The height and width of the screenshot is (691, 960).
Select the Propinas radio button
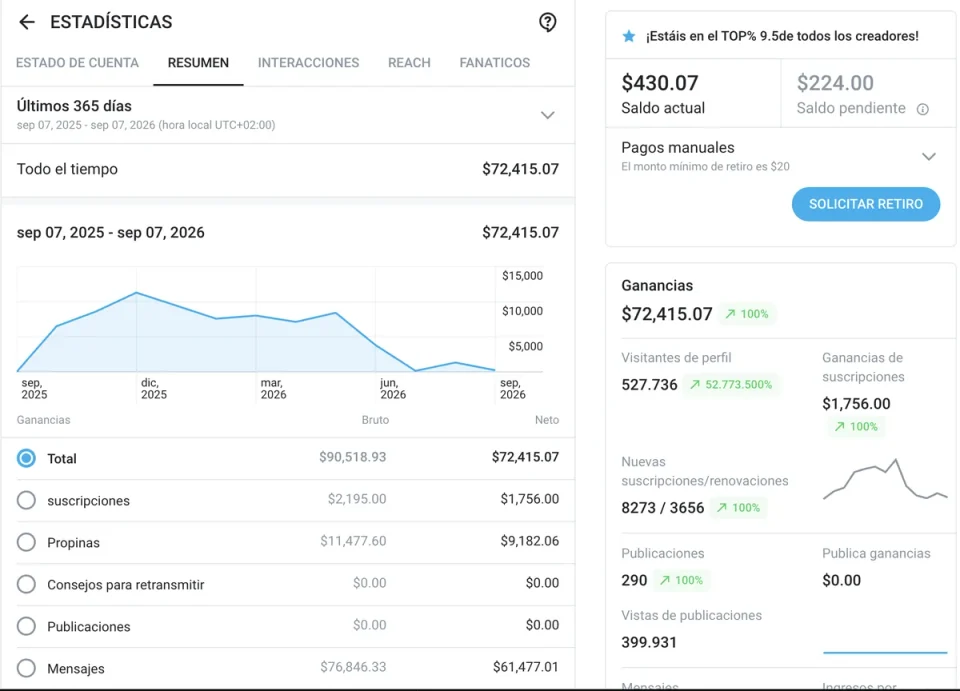click(x=26, y=542)
